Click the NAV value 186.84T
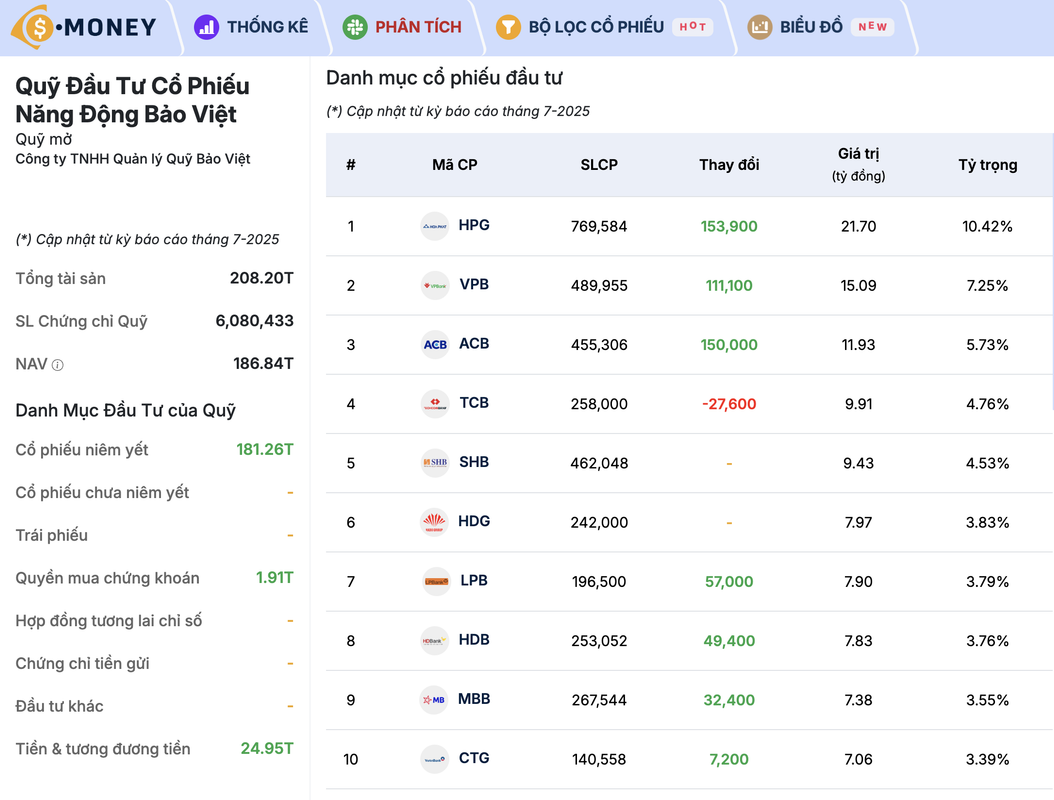The image size is (1054, 800). click(264, 364)
